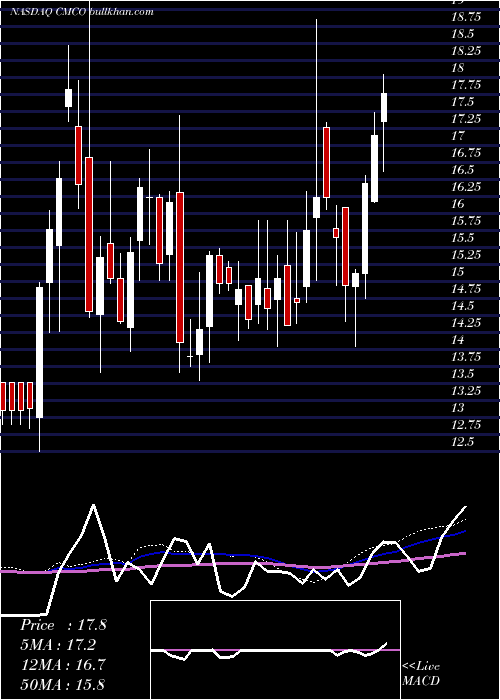
Task: Click the 17.25 price axis label
Action: (468, 119)
